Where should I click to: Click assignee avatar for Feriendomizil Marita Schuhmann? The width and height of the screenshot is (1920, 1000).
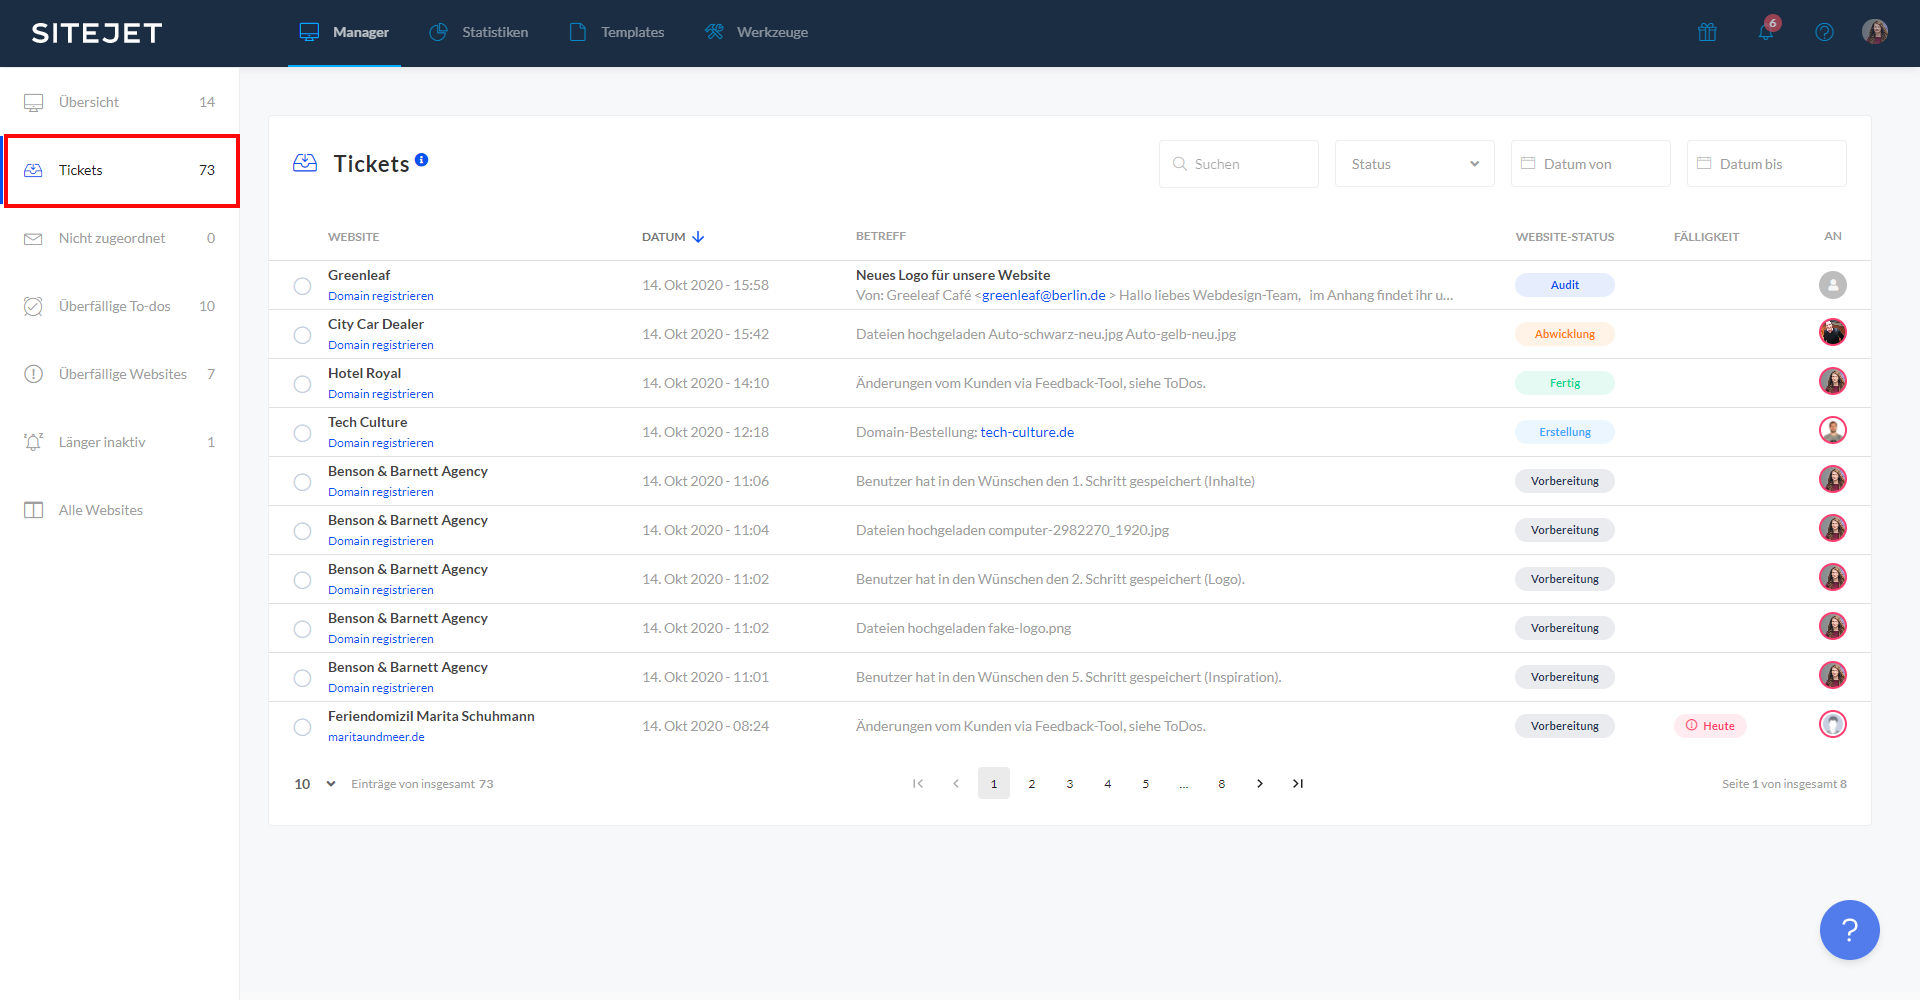pyautogui.click(x=1833, y=724)
